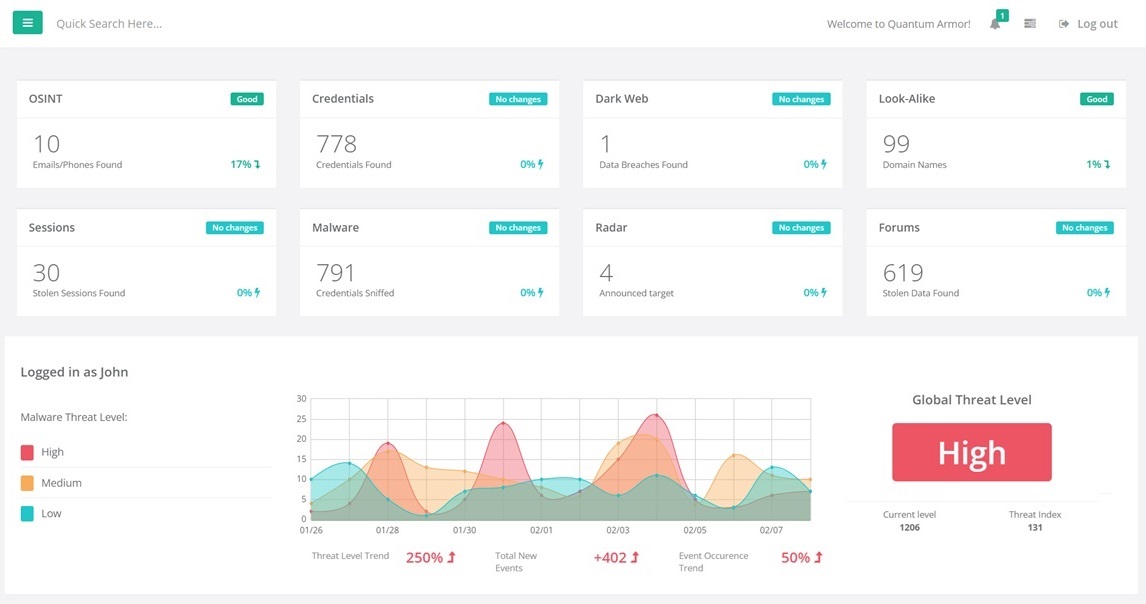Click the exit-door icon beside Log out
The image size is (1146, 604).
coord(1063,23)
